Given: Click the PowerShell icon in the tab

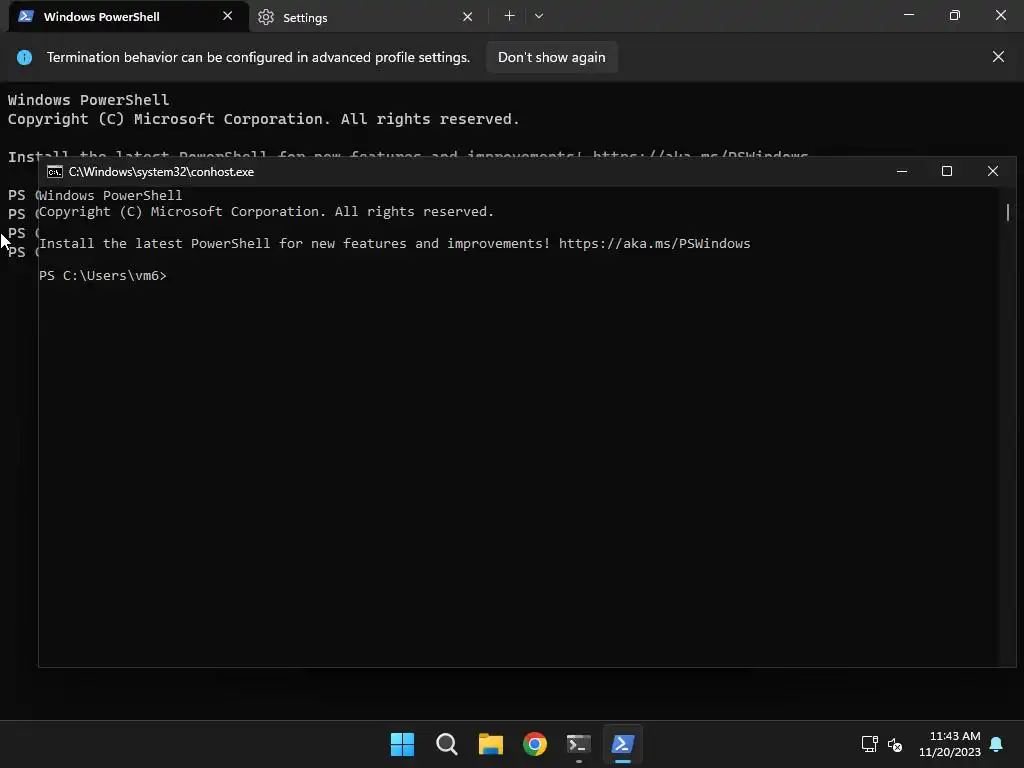Looking at the screenshot, I should [x=26, y=16].
